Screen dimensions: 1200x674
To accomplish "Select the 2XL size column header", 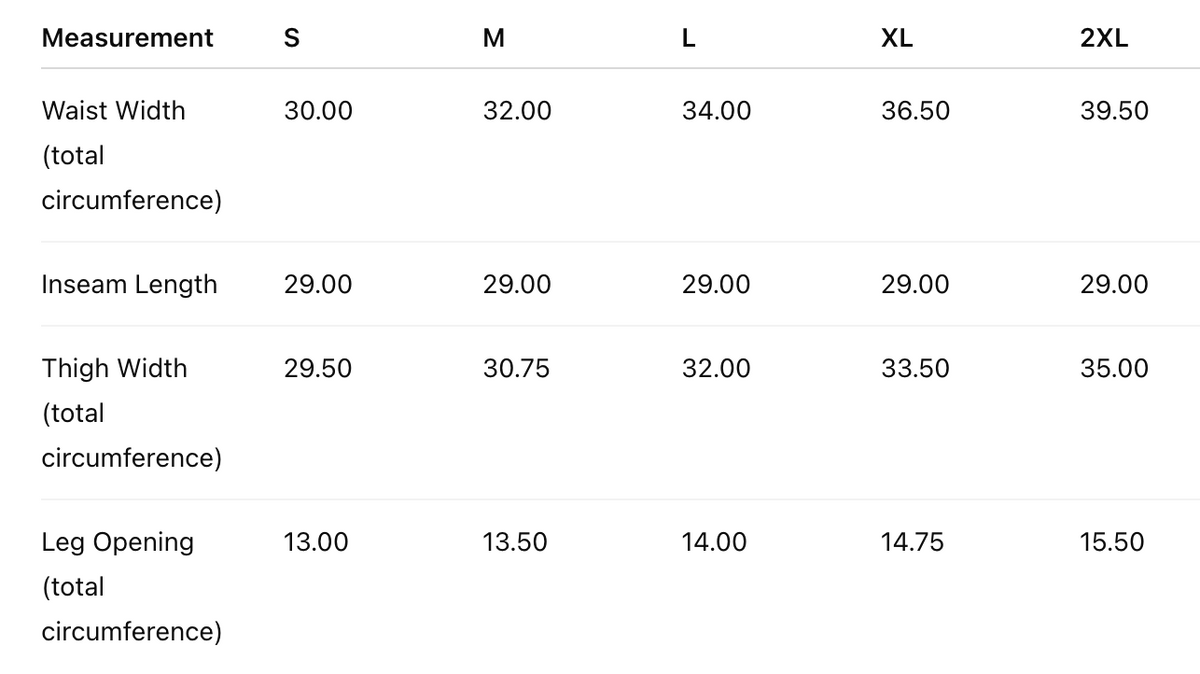I will click(x=1104, y=38).
